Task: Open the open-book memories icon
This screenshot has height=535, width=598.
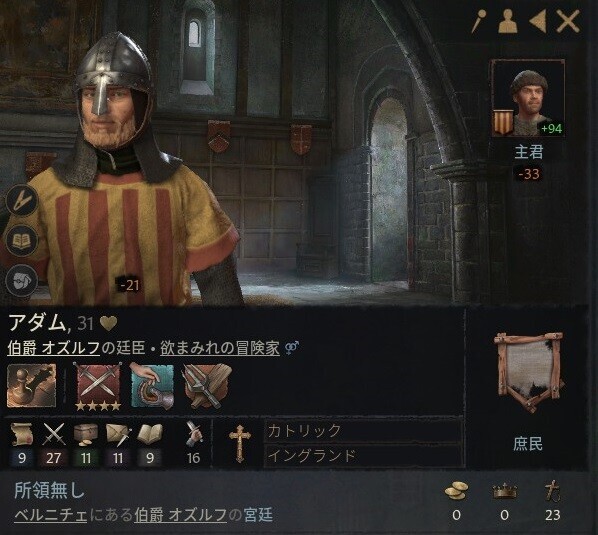Action: tap(22, 241)
